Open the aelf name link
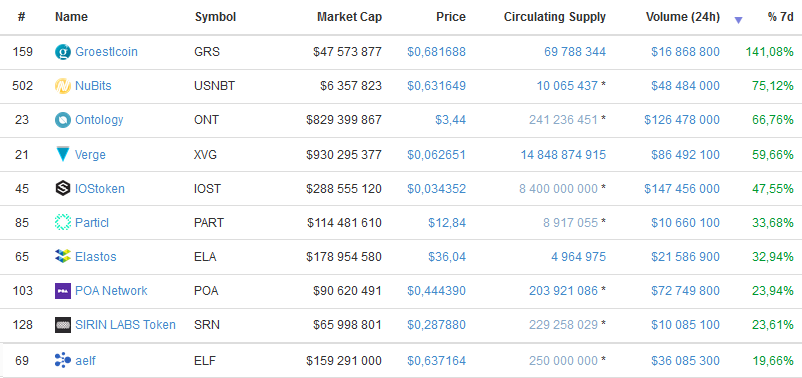 click(x=85, y=361)
